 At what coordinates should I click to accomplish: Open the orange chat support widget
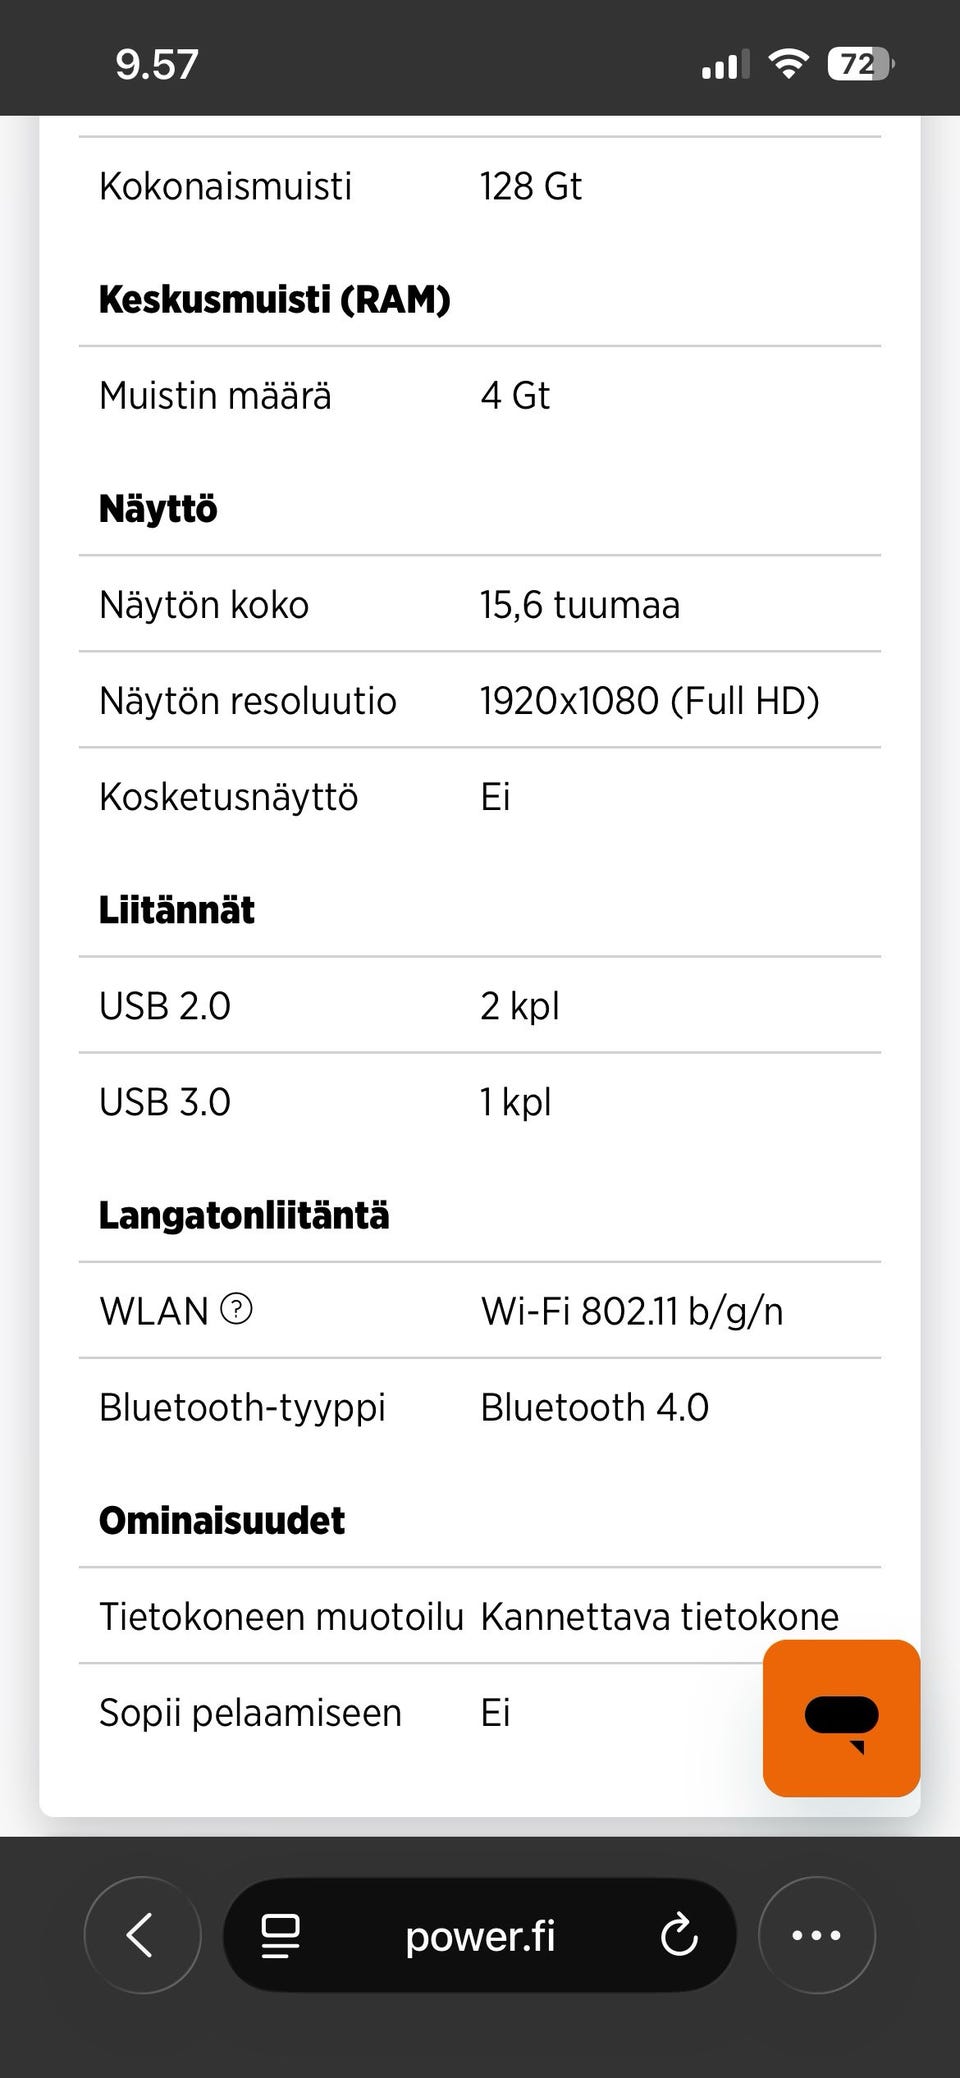pyautogui.click(x=841, y=1717)
